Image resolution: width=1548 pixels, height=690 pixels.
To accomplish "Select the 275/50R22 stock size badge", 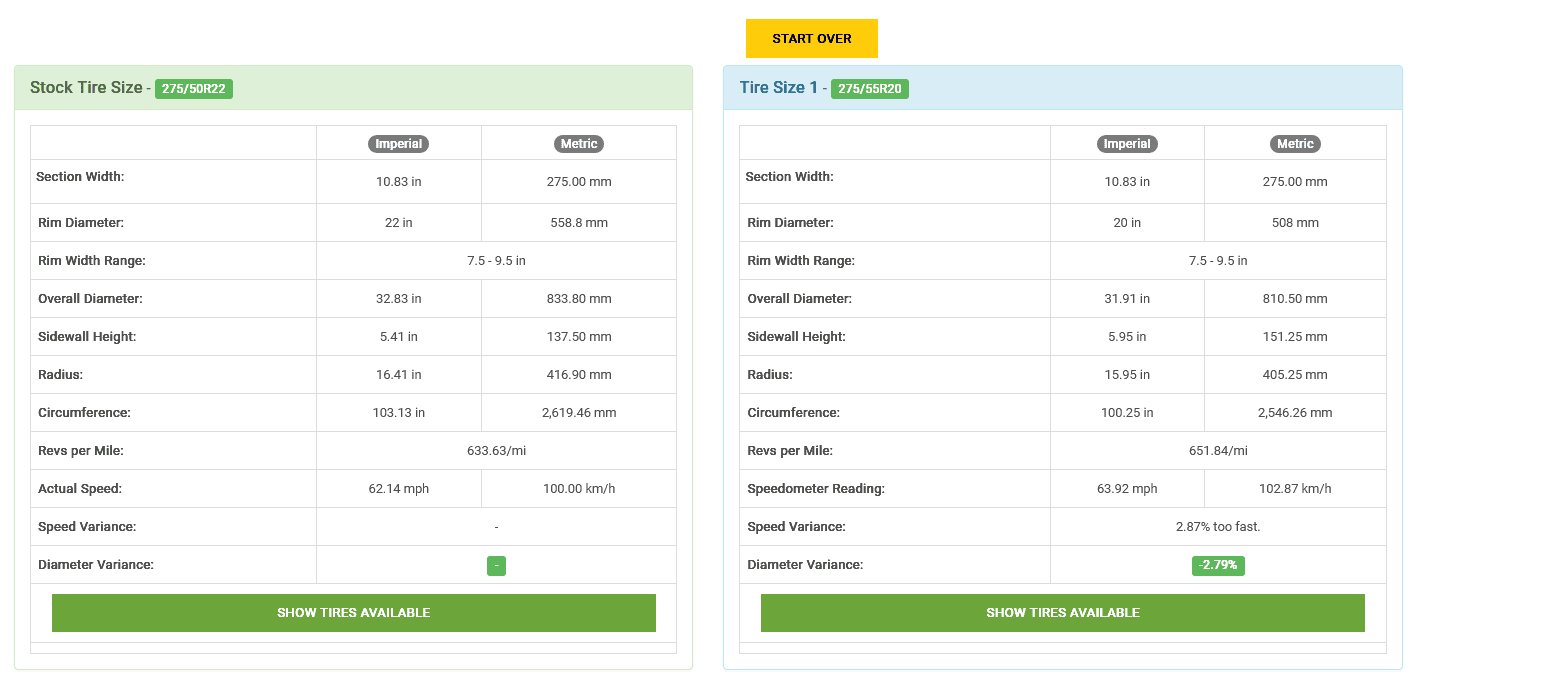I will click(x=194, y=89).
